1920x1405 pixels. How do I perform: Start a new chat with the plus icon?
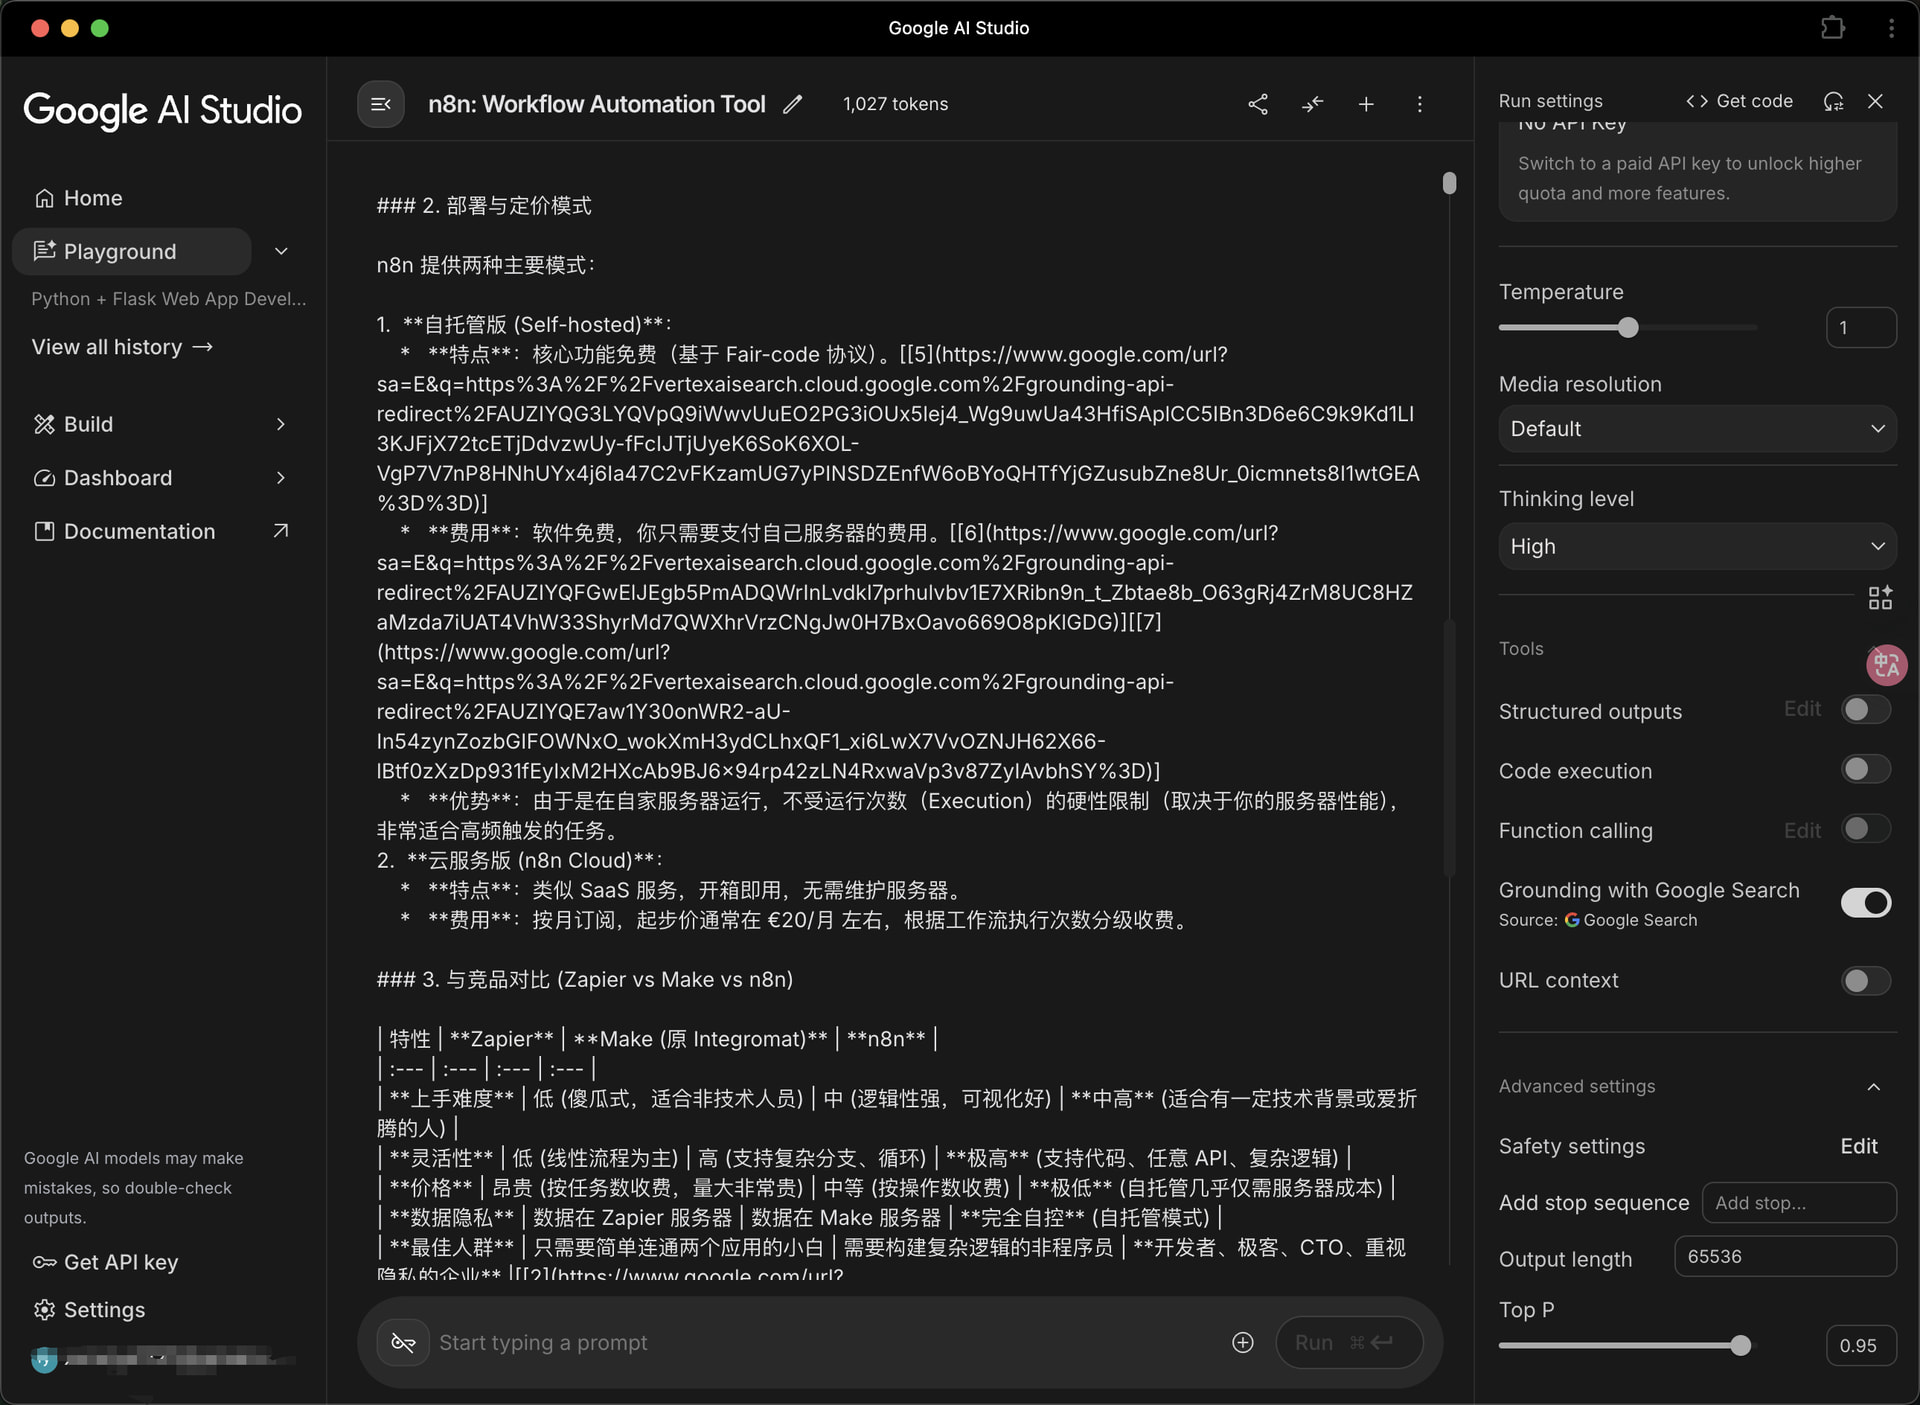1366,104
